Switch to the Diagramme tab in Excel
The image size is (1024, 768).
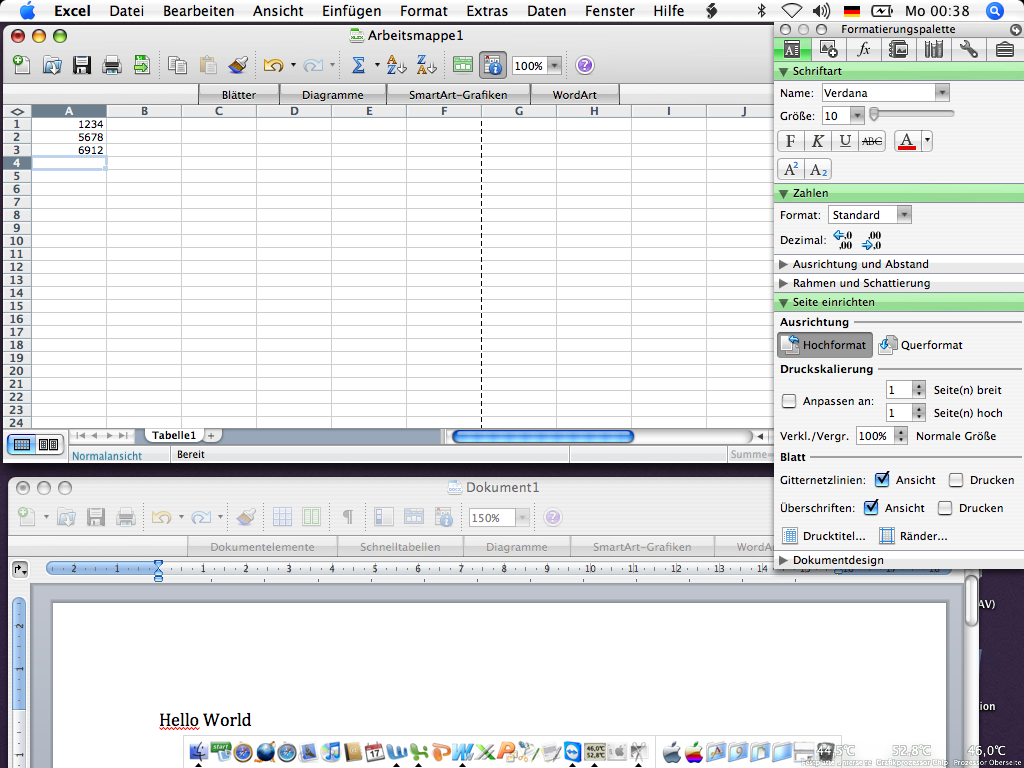point(333,95)
